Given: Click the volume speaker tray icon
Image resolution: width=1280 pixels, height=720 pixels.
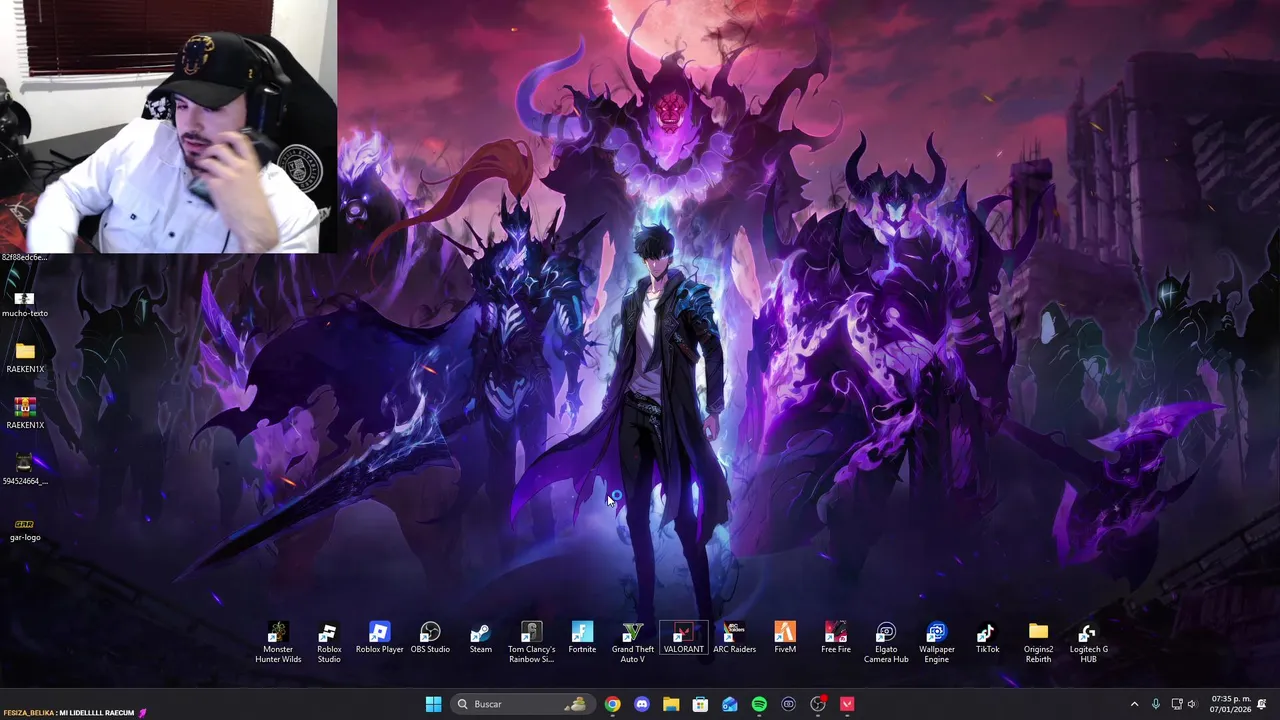Looking at the screenshot, I should pos(1191,704).
